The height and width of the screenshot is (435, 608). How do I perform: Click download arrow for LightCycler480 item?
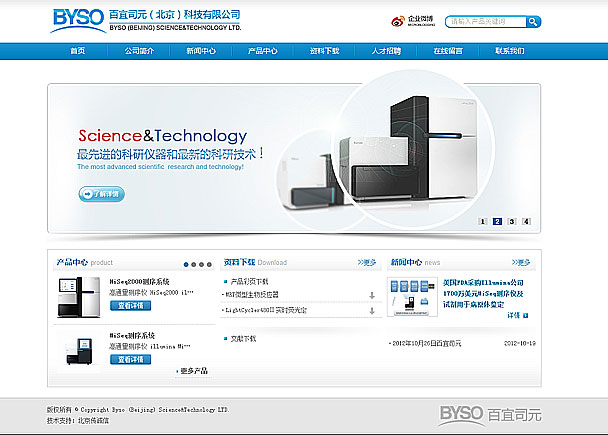click(x=371, y=311)
